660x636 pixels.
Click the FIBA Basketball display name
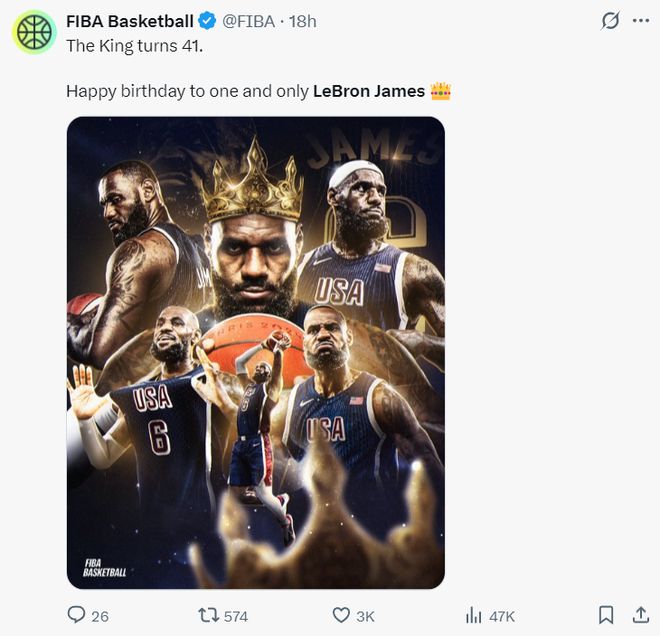pyautogui.click(x=129, y=20)
